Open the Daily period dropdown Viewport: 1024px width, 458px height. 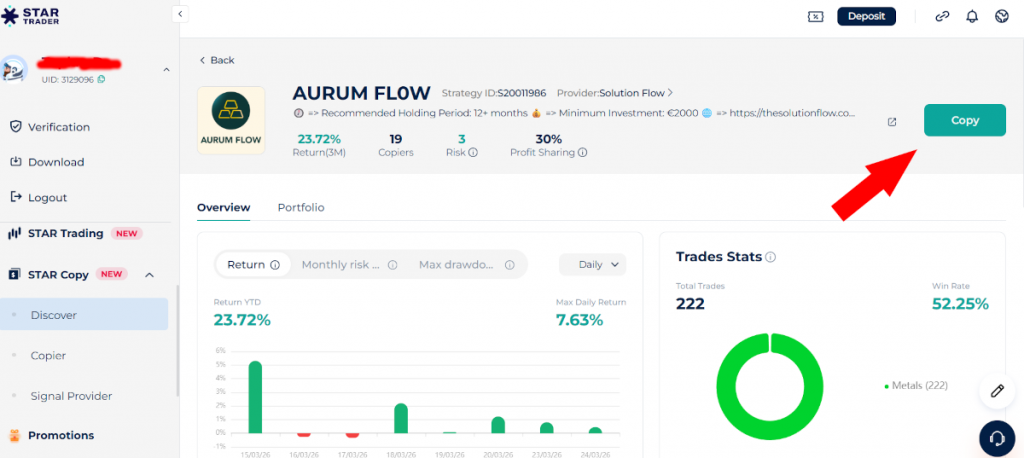[592, 265]
